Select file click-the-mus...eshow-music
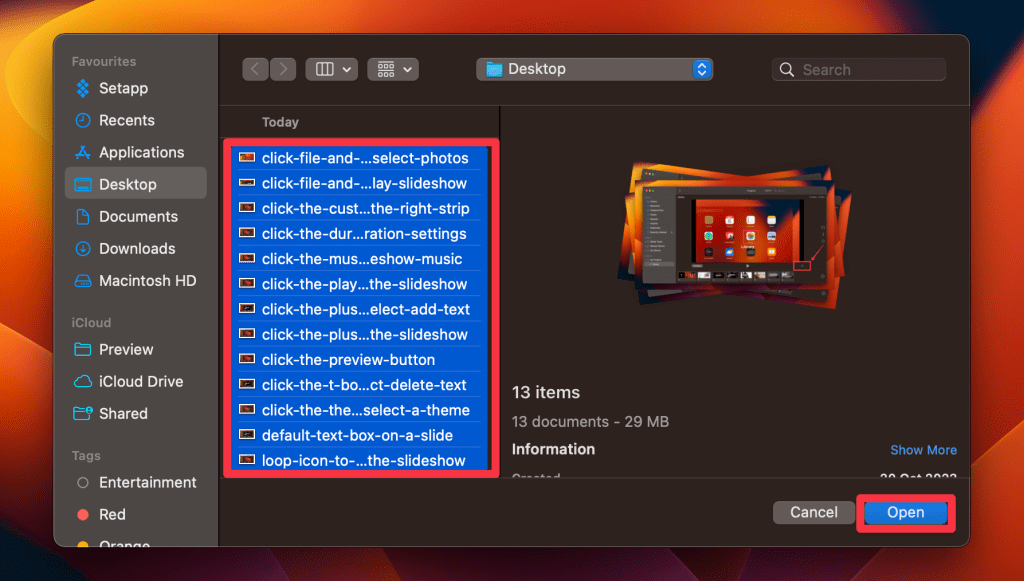The height and width of the screenshot is (581, 1024). pyautogui.click(x=359, y=259)
